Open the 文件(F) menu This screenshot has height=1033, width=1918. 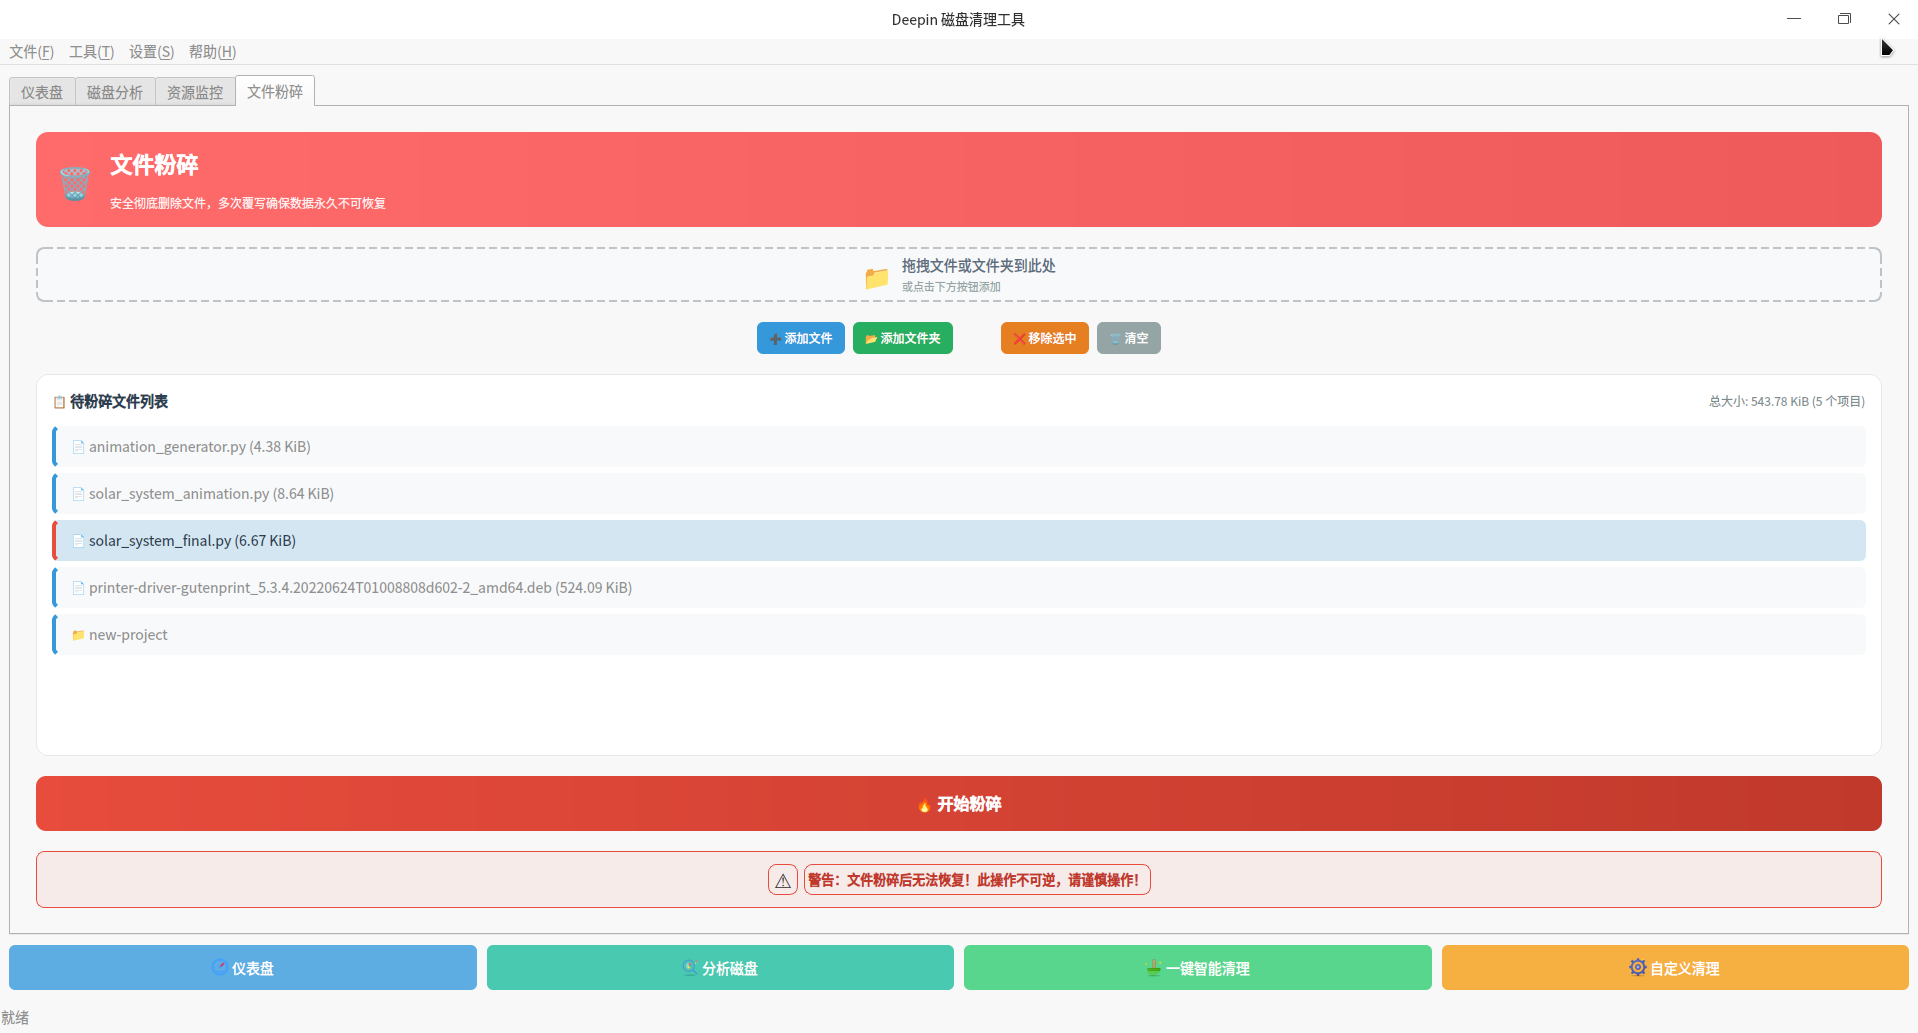[x=31, y=52]
